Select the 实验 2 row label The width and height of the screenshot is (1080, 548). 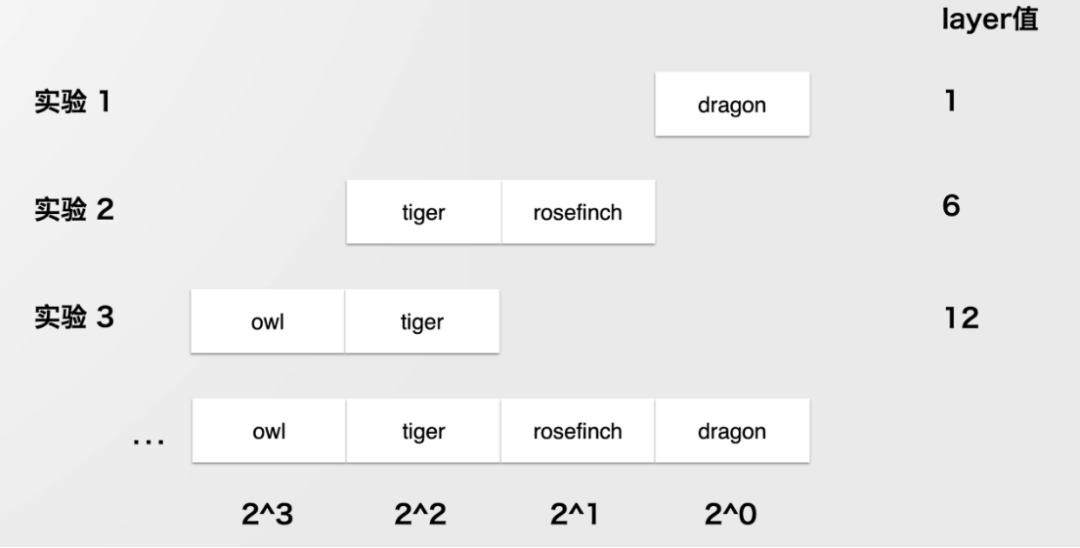point(74,211)
